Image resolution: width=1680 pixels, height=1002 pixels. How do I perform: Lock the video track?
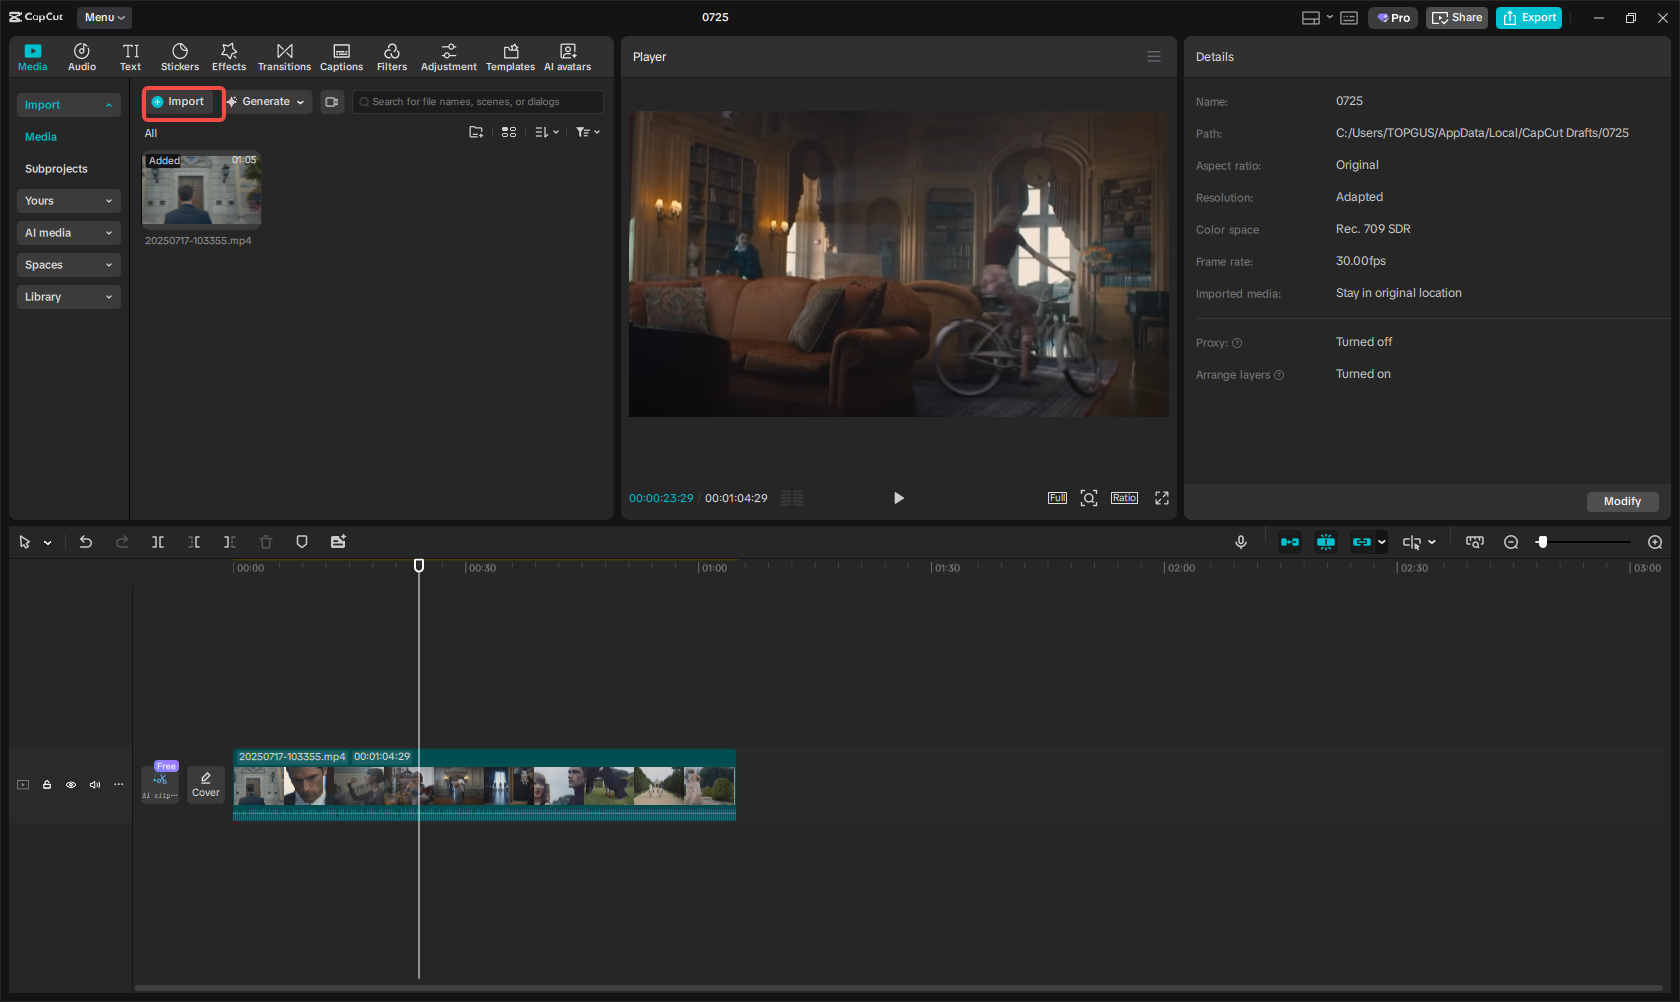[x=47, y=785]
